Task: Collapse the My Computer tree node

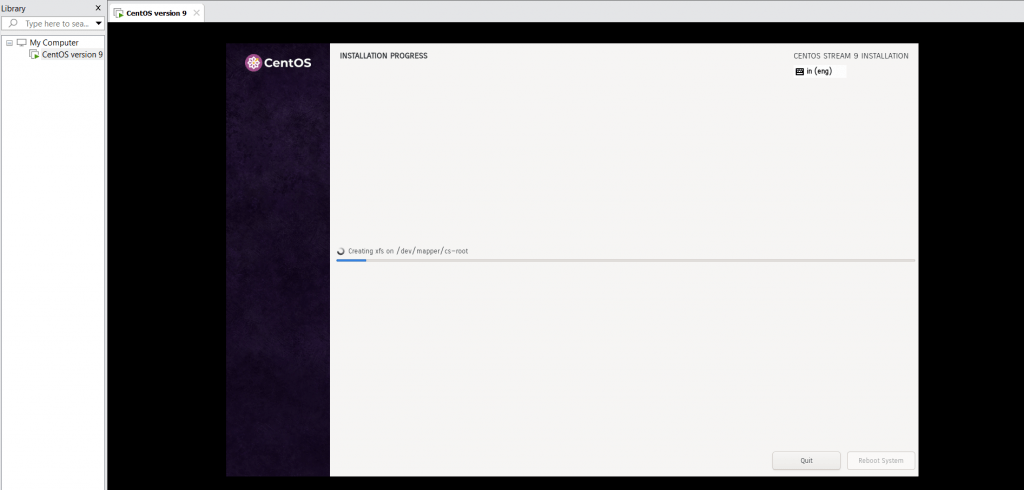Action: click(x=9, y=43)
